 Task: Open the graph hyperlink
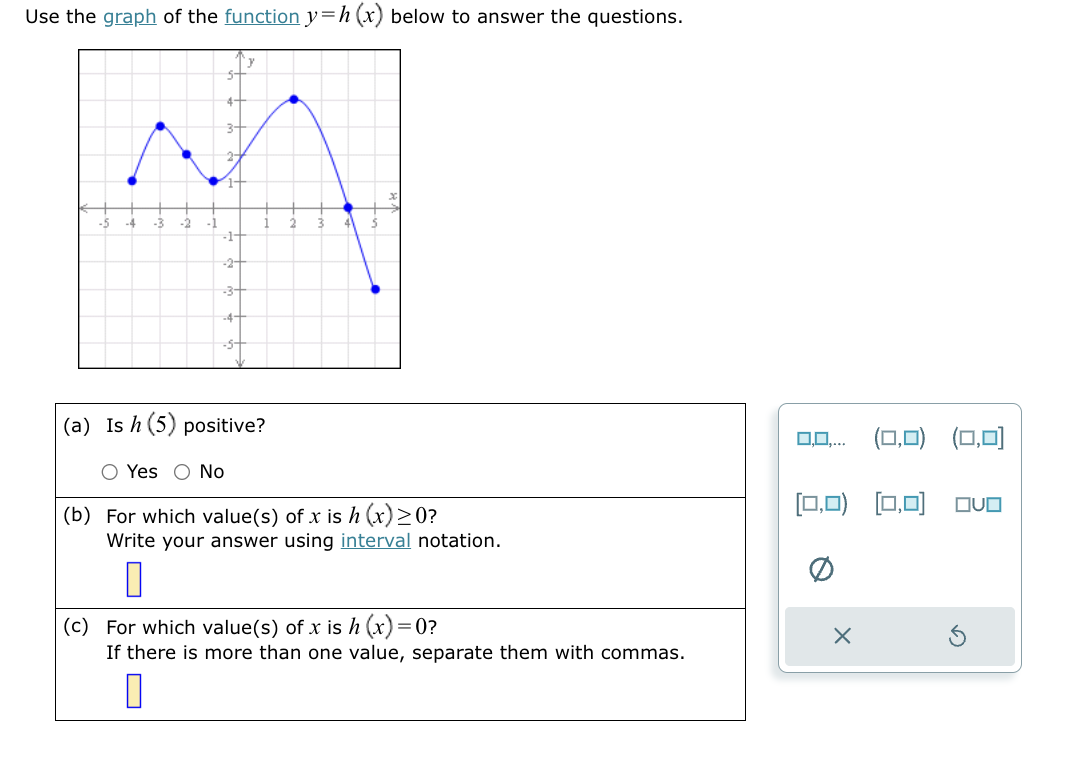pos(129,17)
